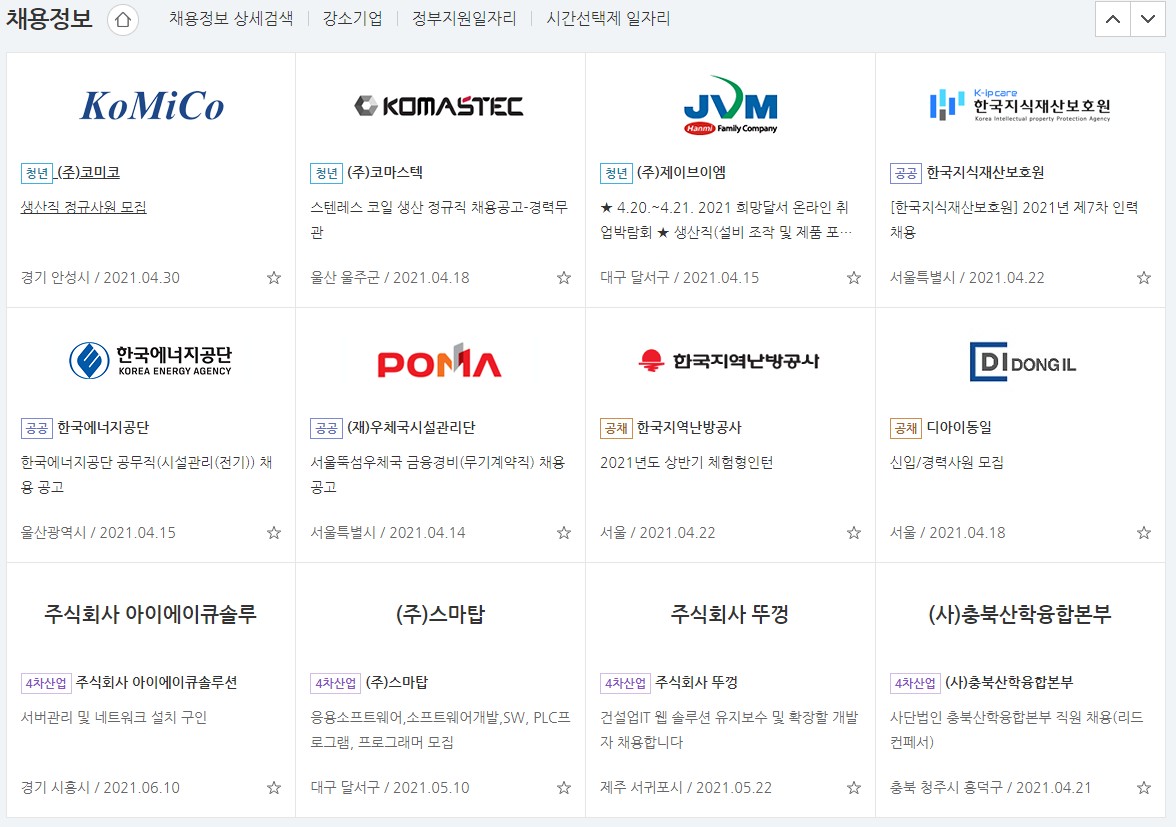This screenshot has width=1176, height=827.
Task: Click 경기 안성시 / 2021.04.30 text
Action: point(100,277)
